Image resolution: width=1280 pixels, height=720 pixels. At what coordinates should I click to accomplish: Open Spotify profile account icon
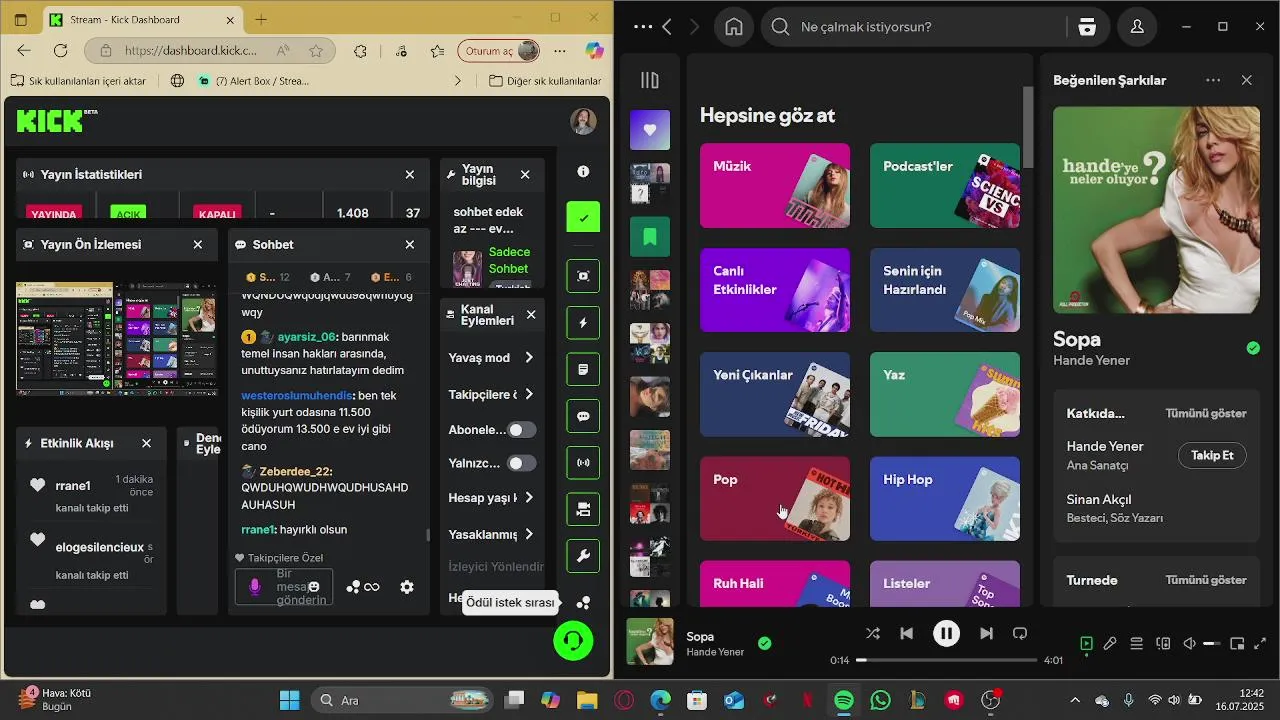click(x=1137, y=27)
